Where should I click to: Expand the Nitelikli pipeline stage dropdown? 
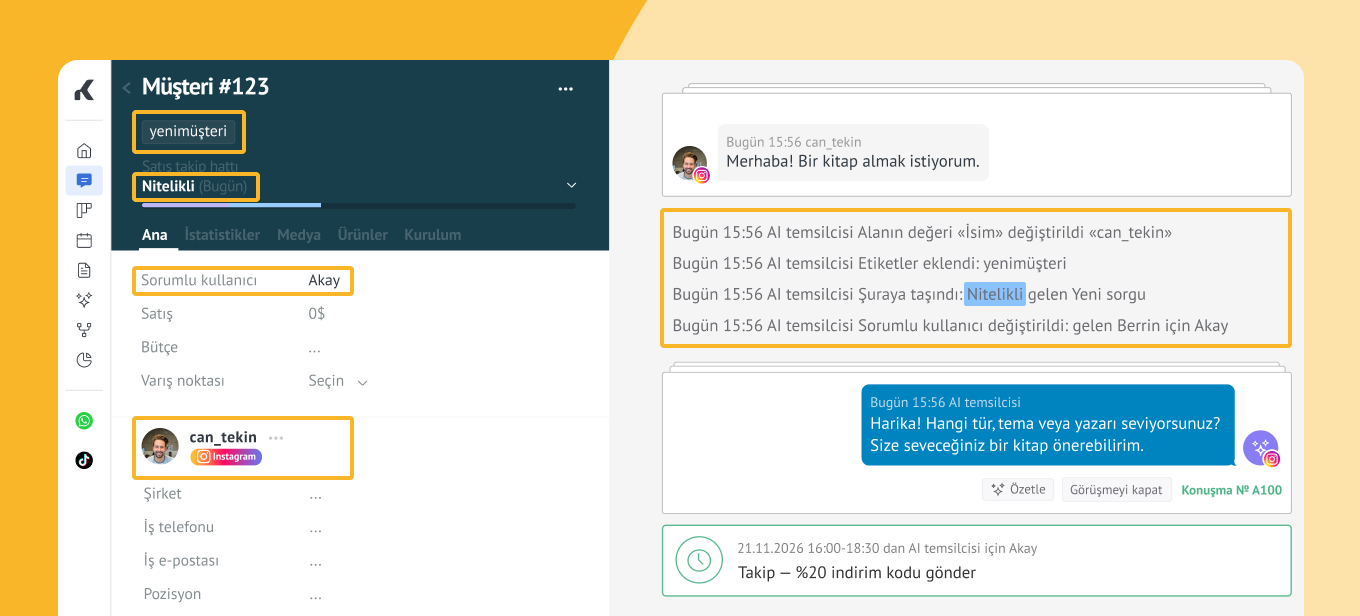(571, 186)
